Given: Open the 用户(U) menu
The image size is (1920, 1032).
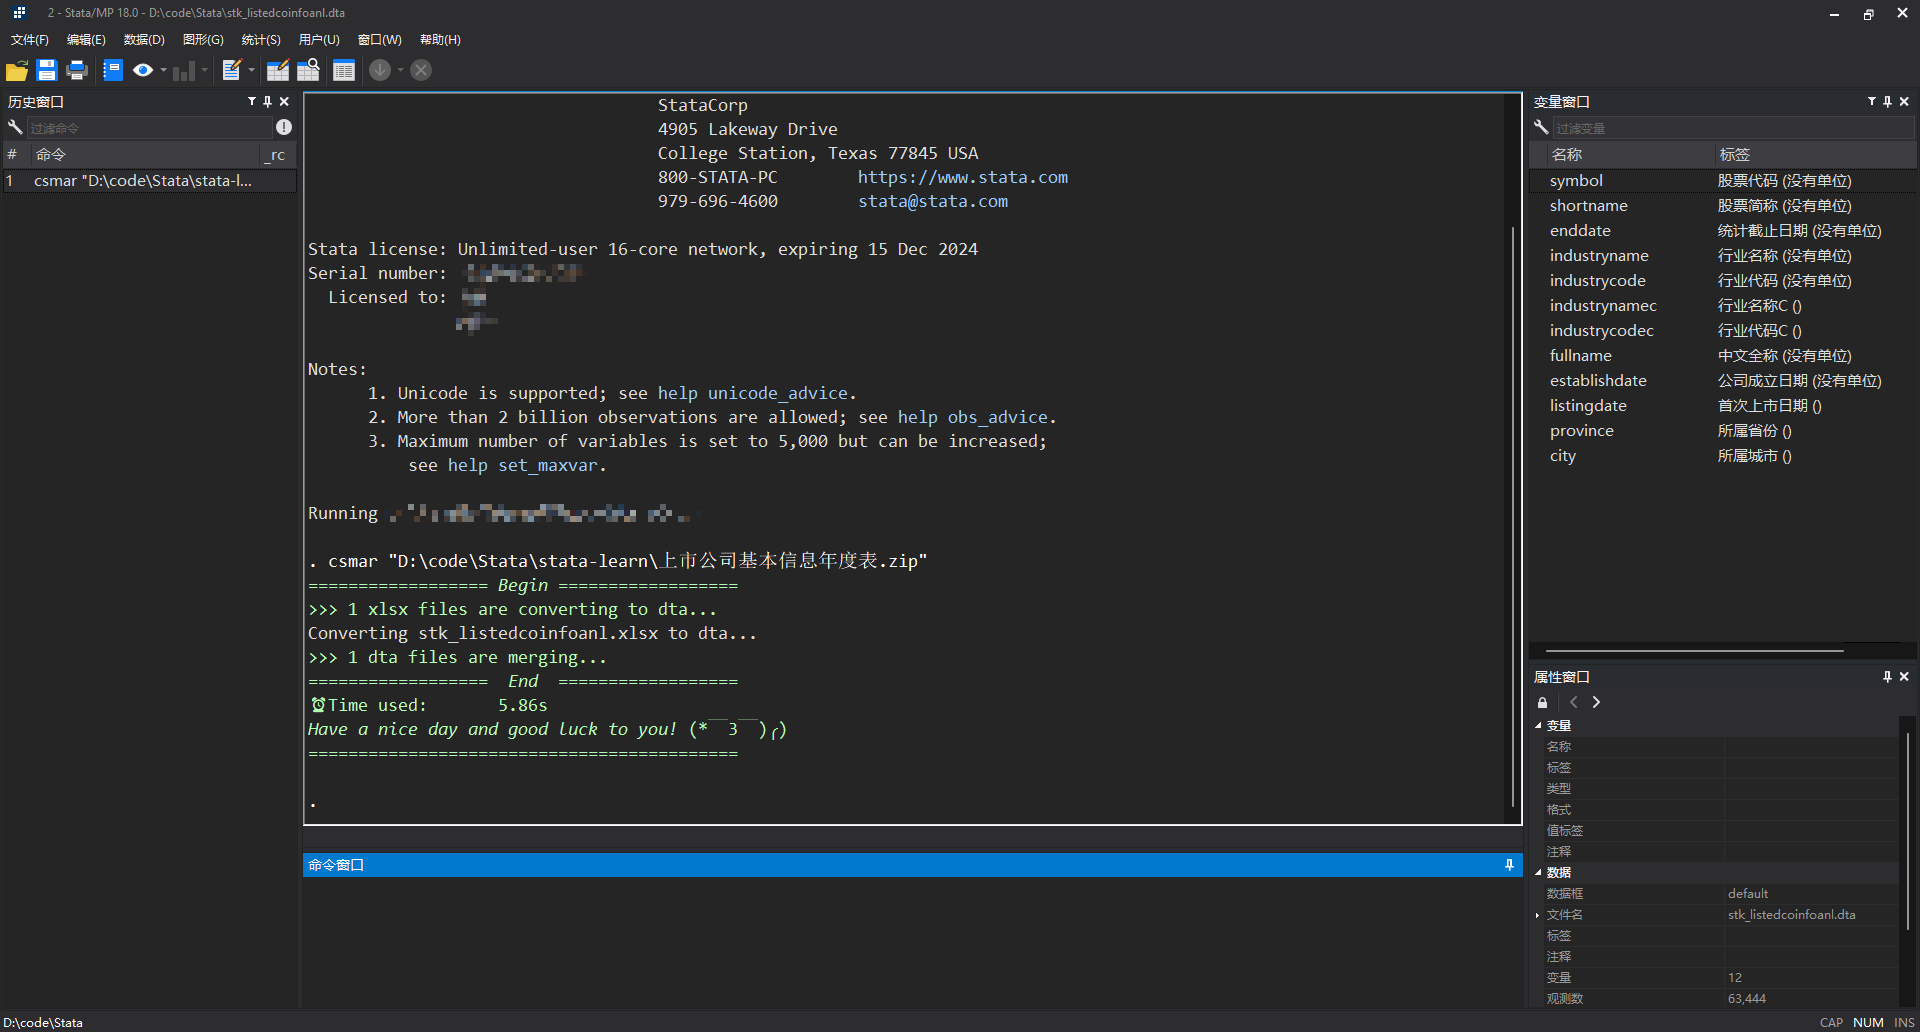Looking at the screenshot, I should coord(319,40).
